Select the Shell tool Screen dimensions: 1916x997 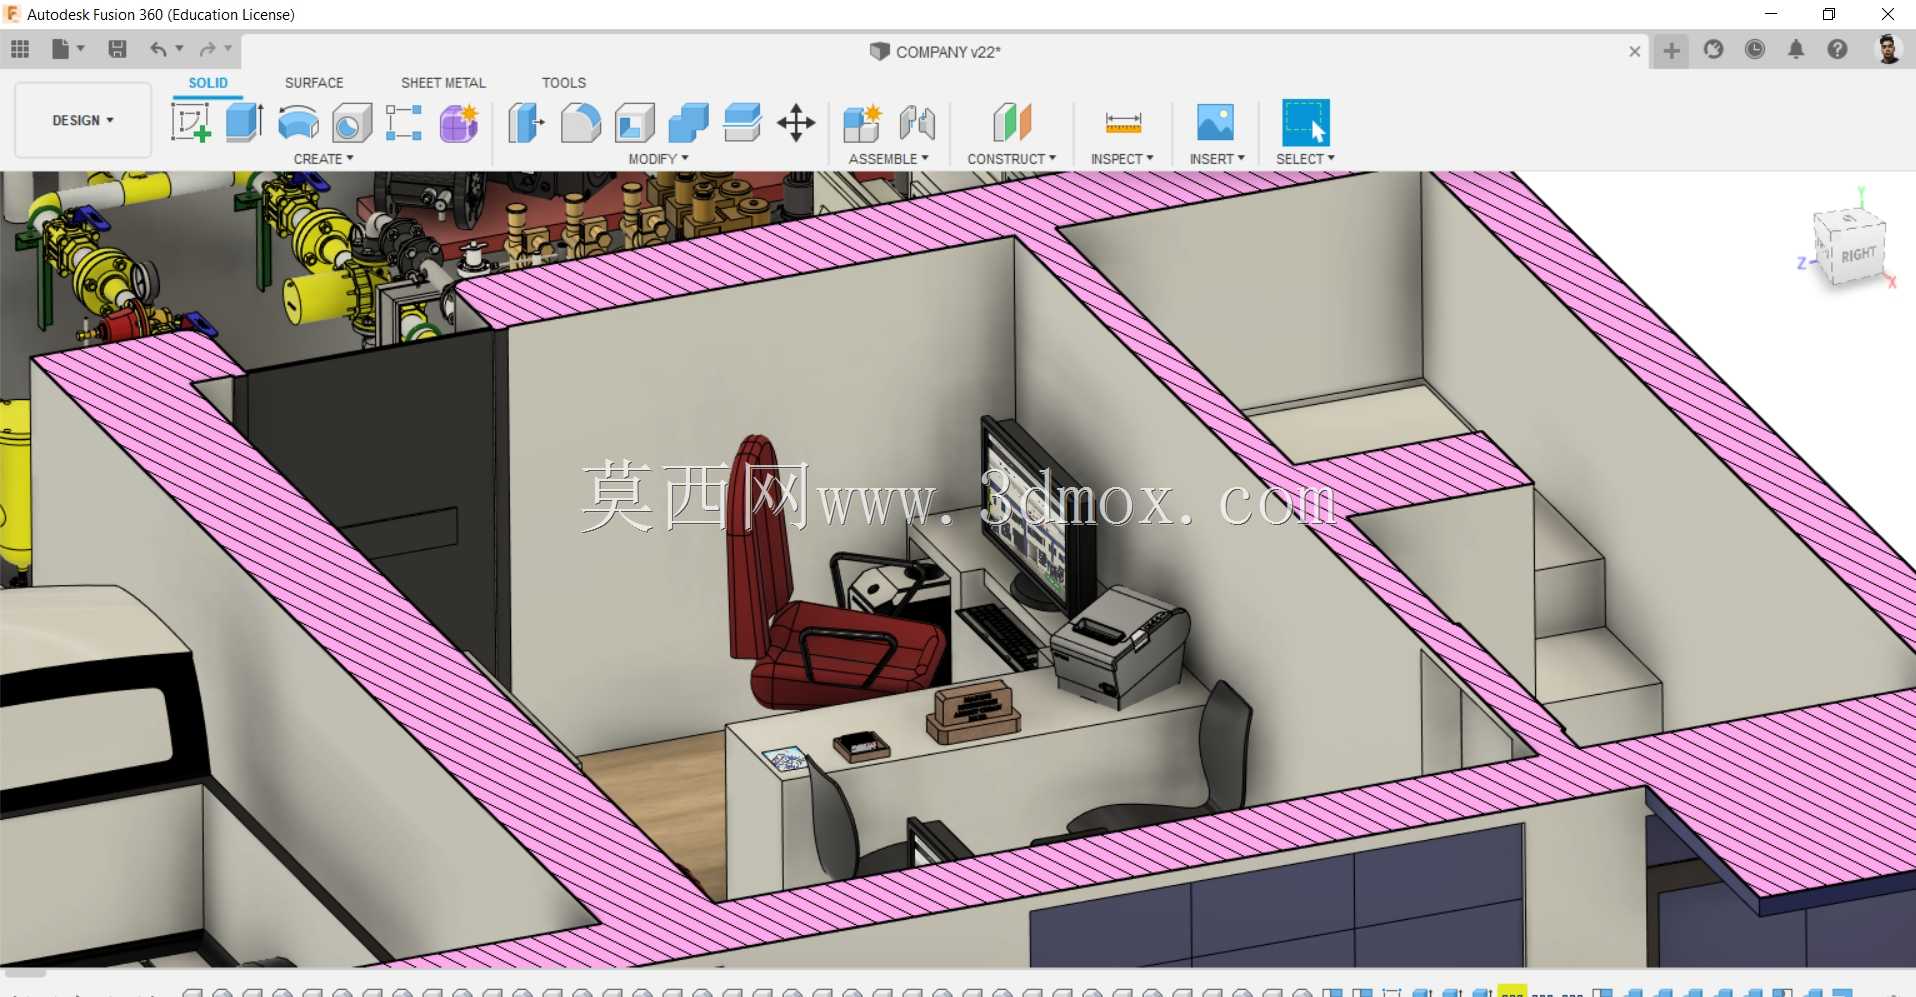(x=634, y=123)
